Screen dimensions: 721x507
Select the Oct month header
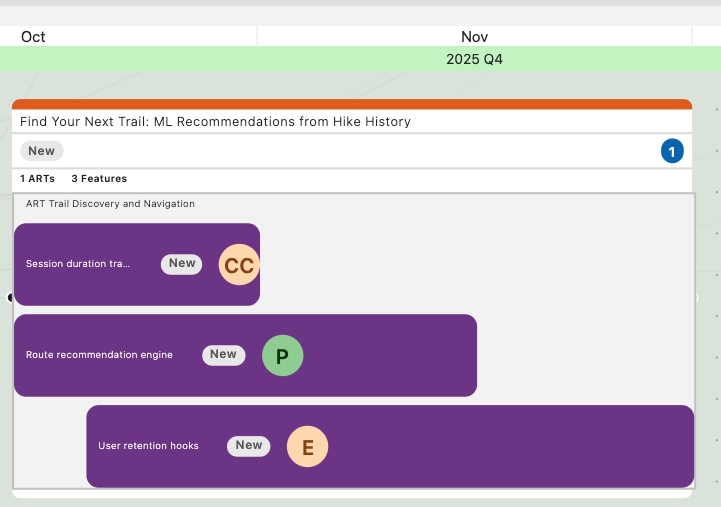click(x=33, y=37)
